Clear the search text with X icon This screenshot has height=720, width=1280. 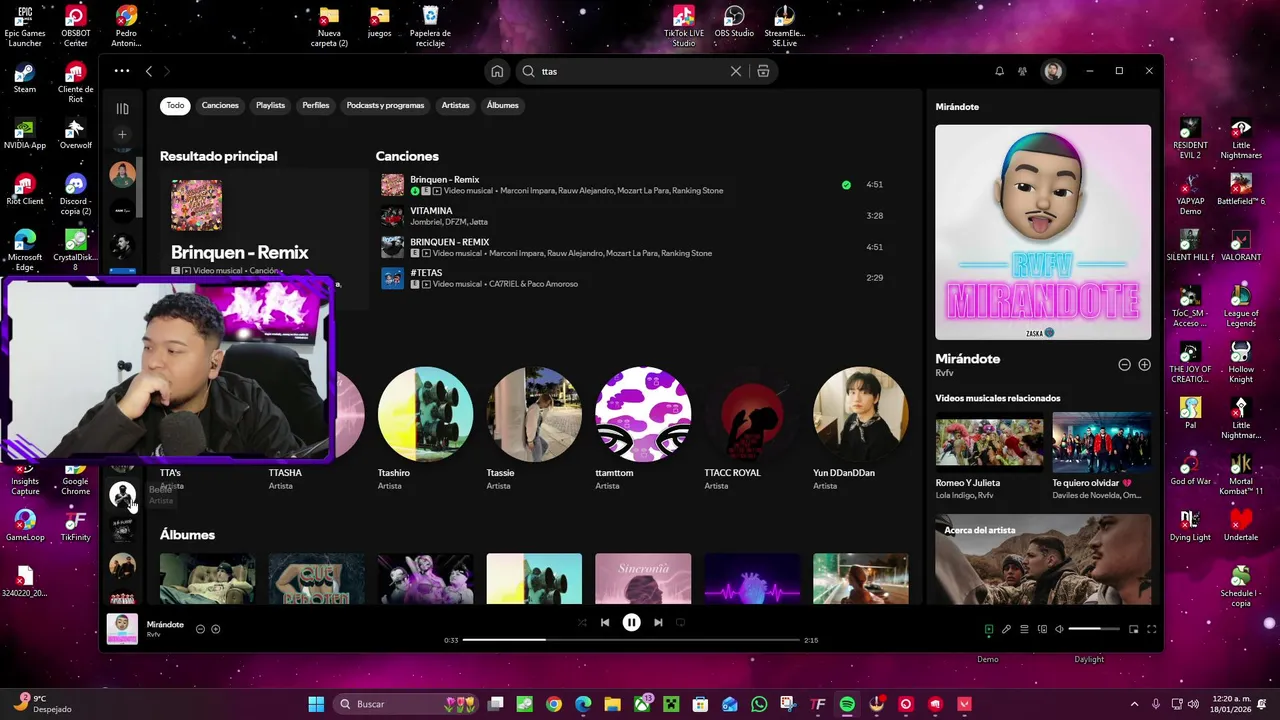736,71
